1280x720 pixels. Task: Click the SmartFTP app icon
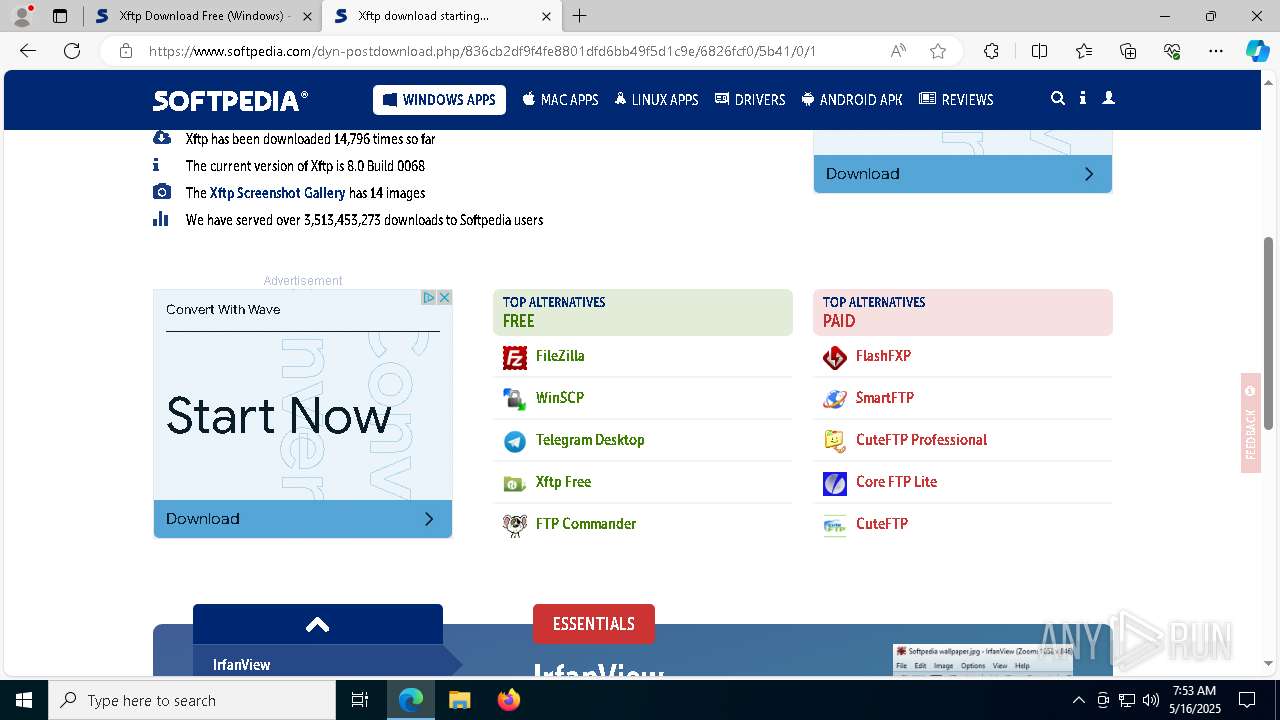coord(835,399)
